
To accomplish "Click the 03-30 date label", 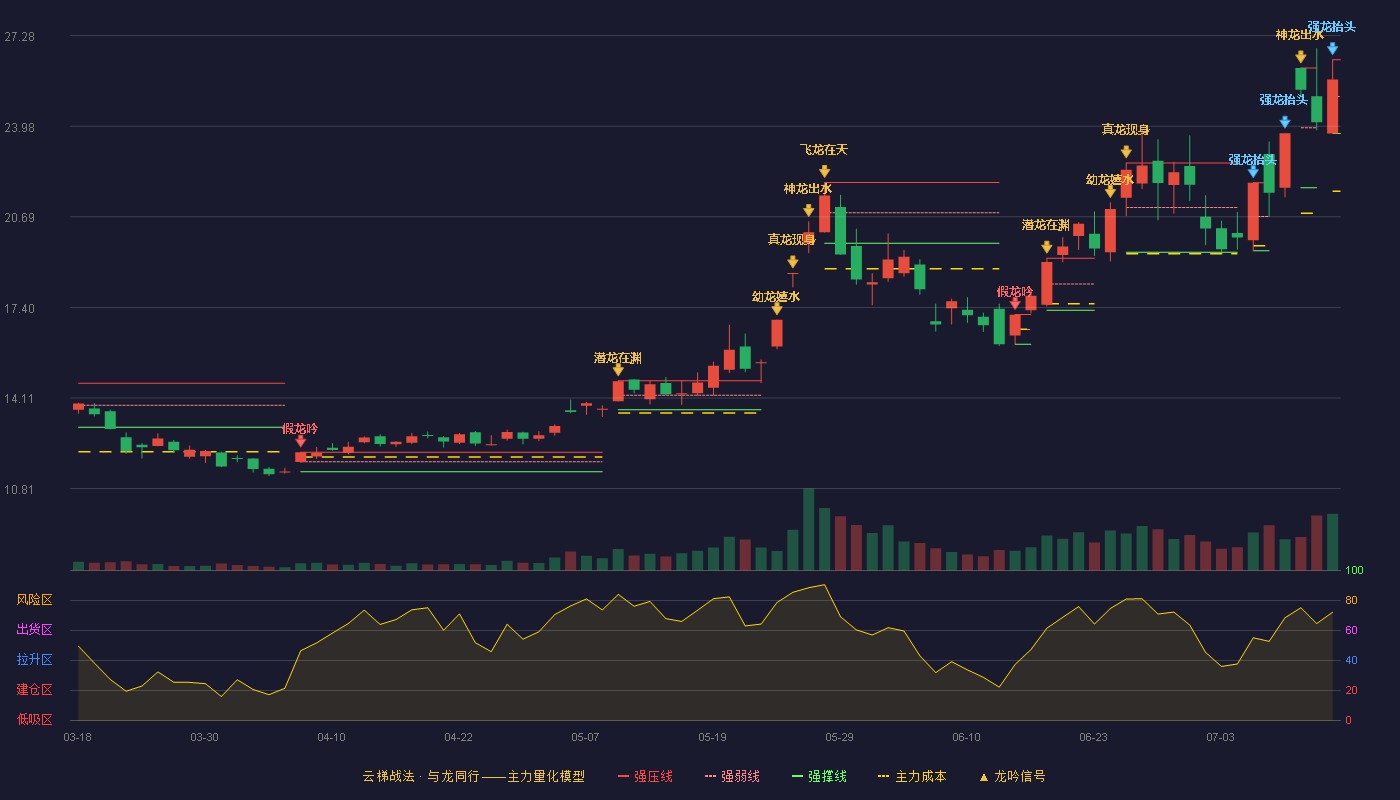I will [x=204, y=737].
